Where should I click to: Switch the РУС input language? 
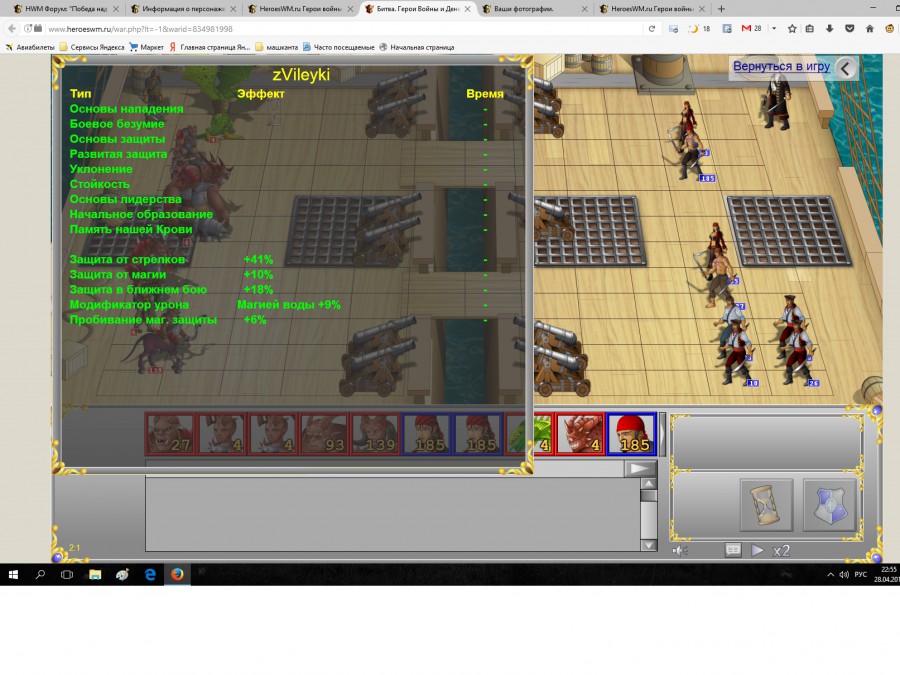click(860, 575)
